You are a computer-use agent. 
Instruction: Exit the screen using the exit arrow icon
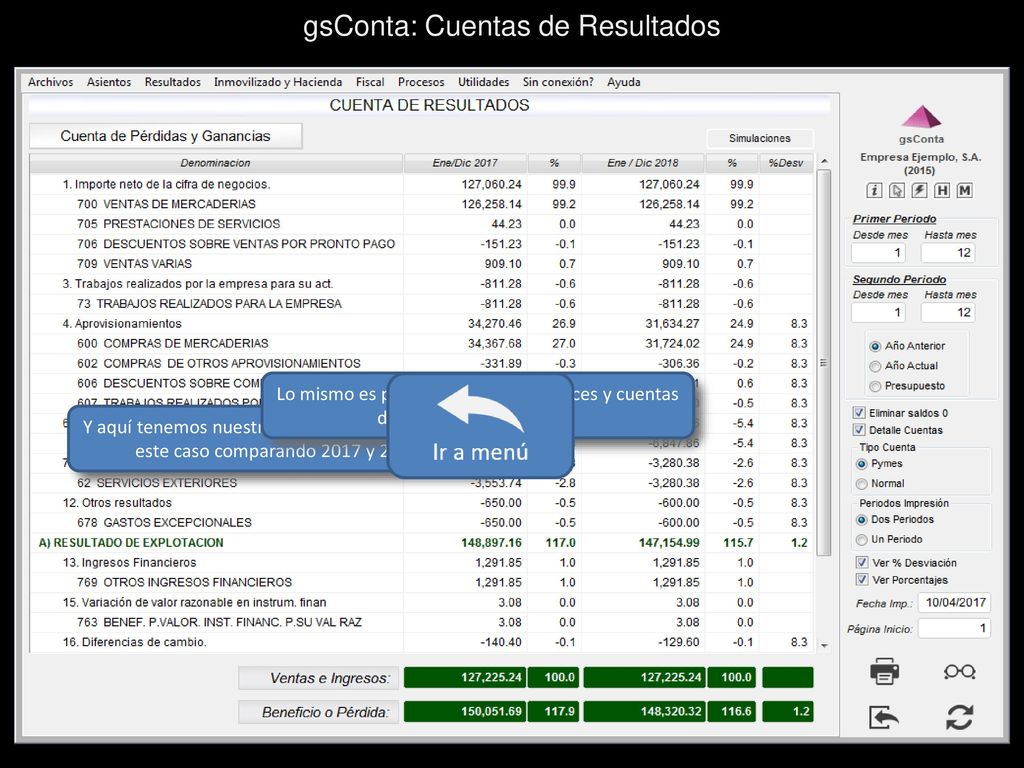coord(884,716)
